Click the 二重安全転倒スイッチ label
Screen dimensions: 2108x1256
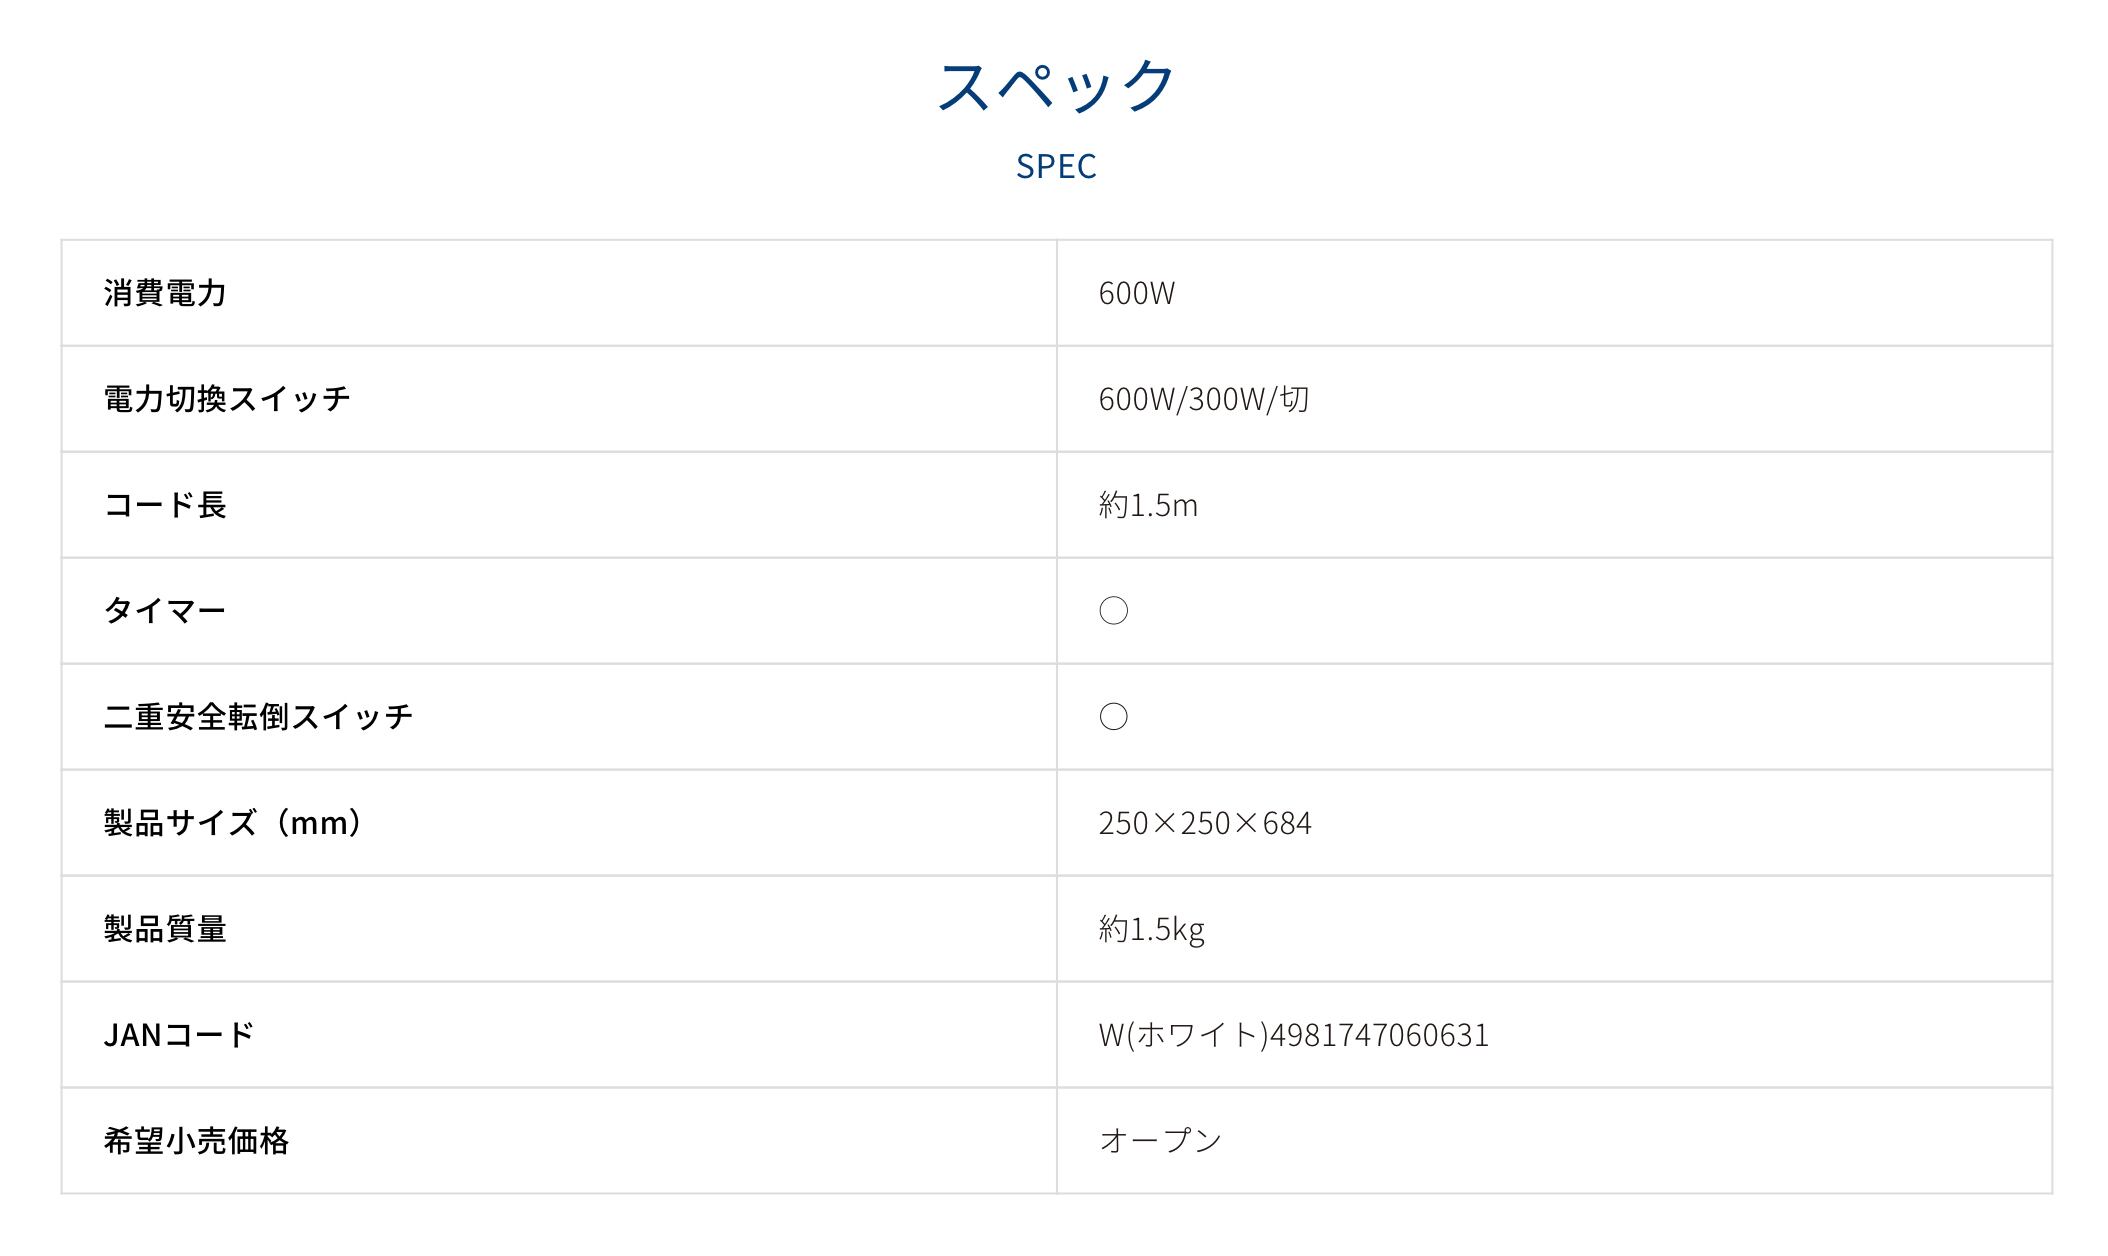pyautogui.click(x=258, y=717)
